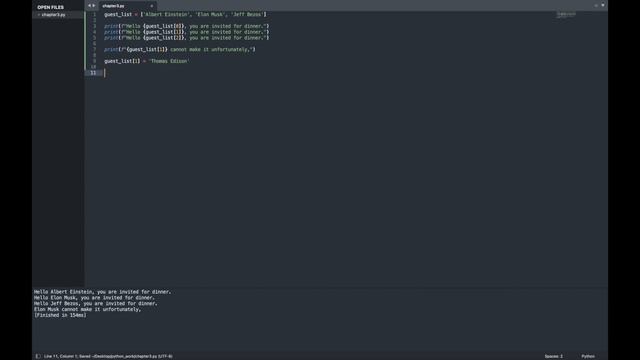Click line number 11 in the gutter

coord(93,73)
